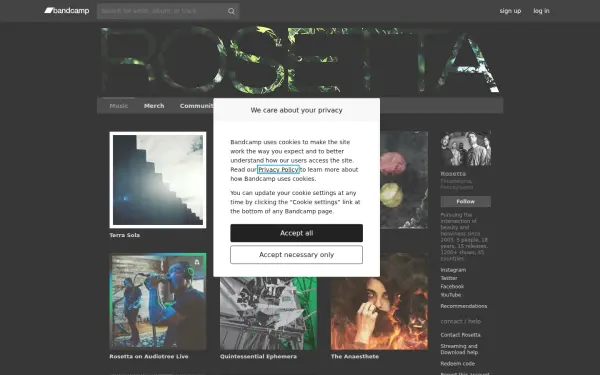
Task: Open Rosetta on Audiotree Live cover
Action: [x=158, y=301]
